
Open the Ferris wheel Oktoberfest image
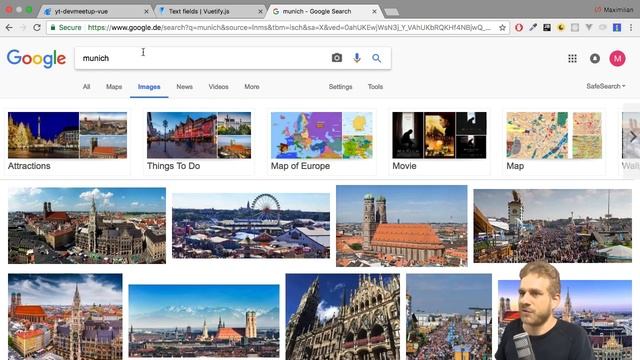(x=251, y=226)
